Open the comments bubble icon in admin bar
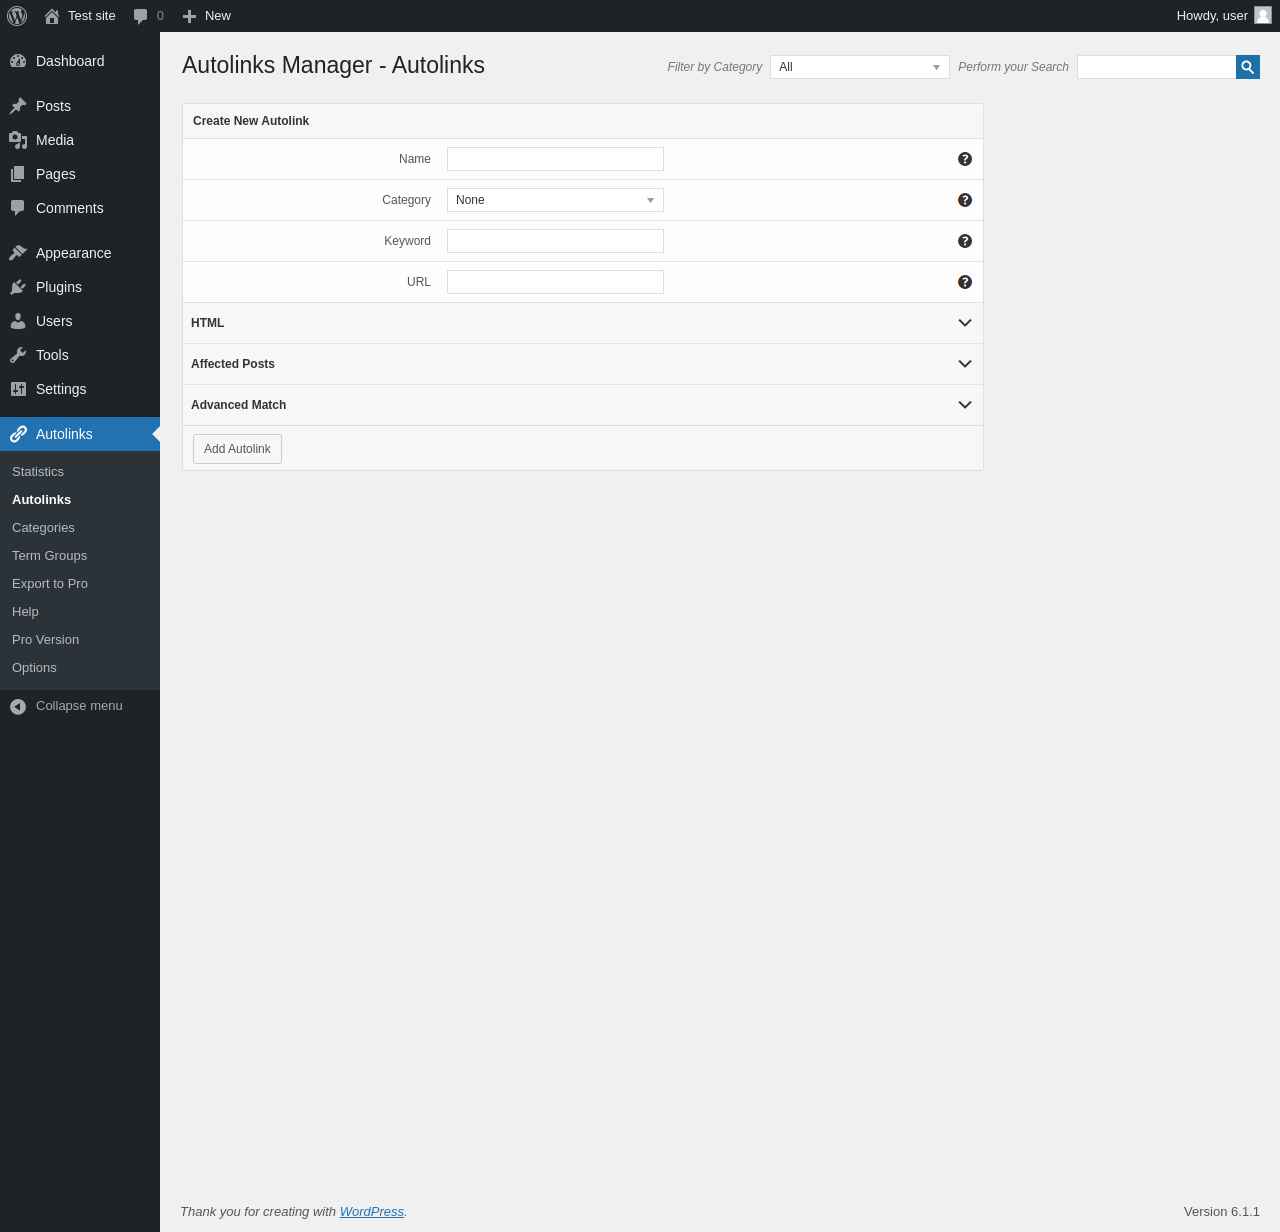The image size is (1280, 1232). [x=141, y=16]
